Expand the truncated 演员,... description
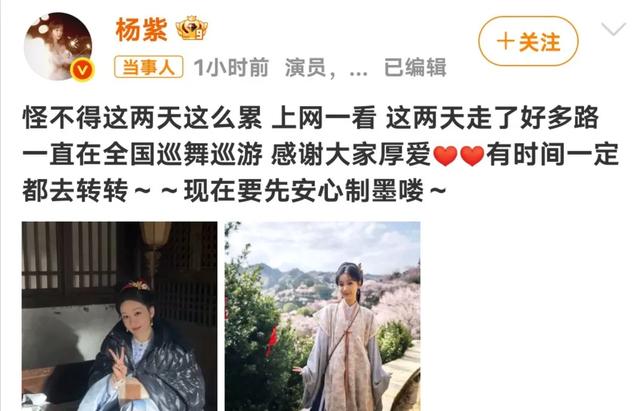 pyautogui.click(x=326, y=68)
